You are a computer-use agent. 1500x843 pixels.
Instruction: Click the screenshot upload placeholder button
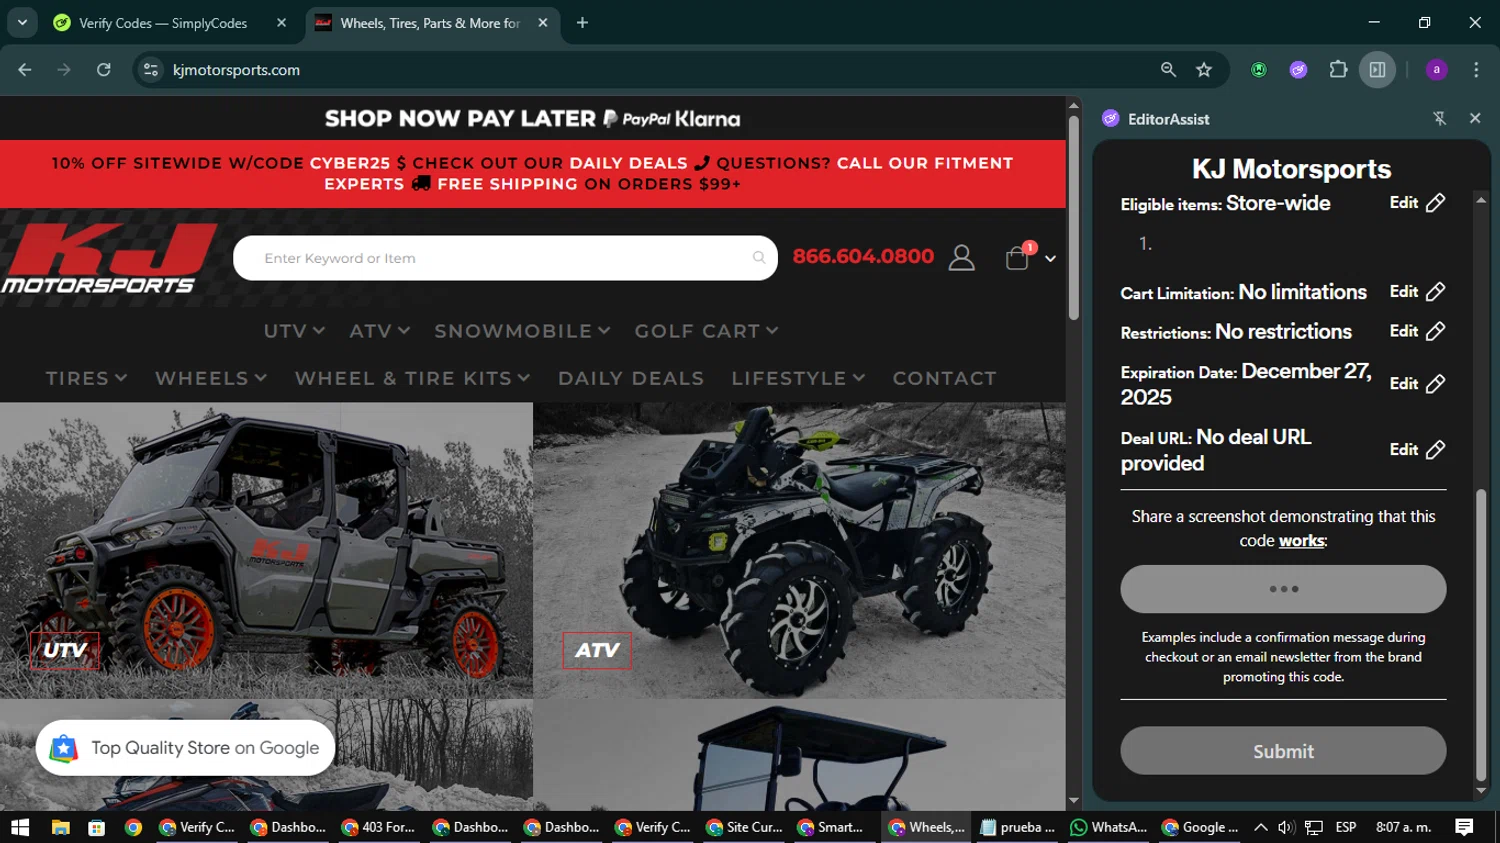[x=1283, y=589]
